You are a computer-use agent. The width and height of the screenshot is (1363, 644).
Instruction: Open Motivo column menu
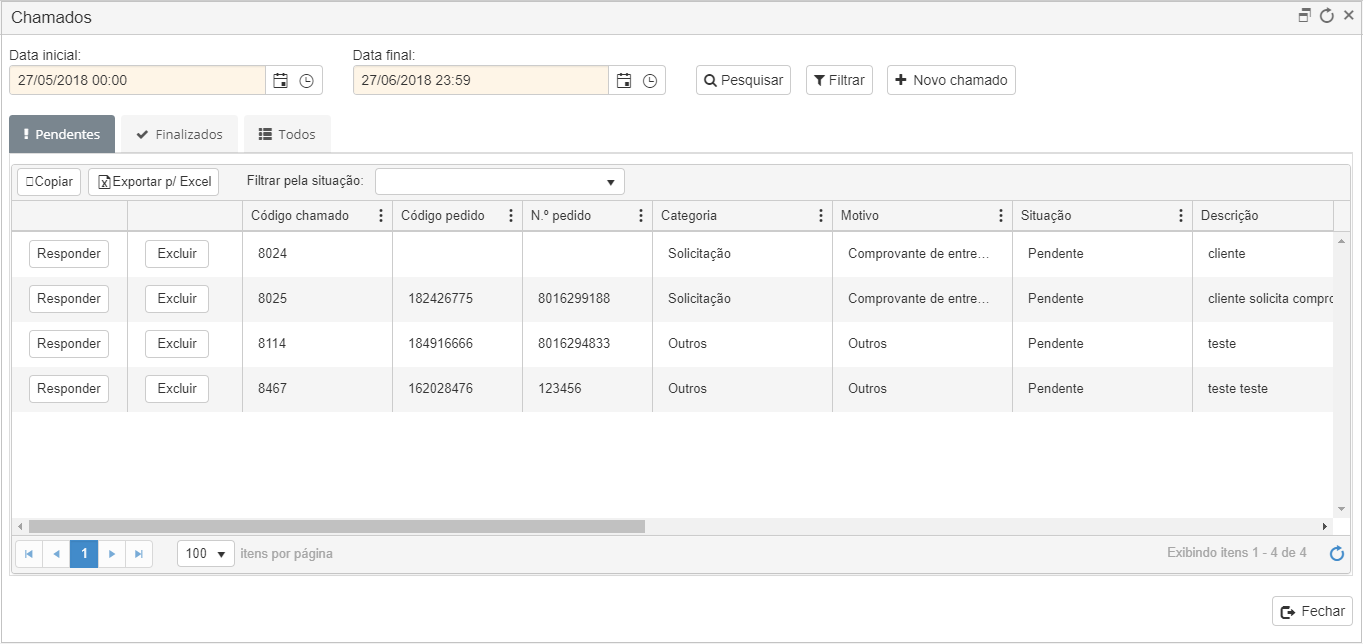1000,216
